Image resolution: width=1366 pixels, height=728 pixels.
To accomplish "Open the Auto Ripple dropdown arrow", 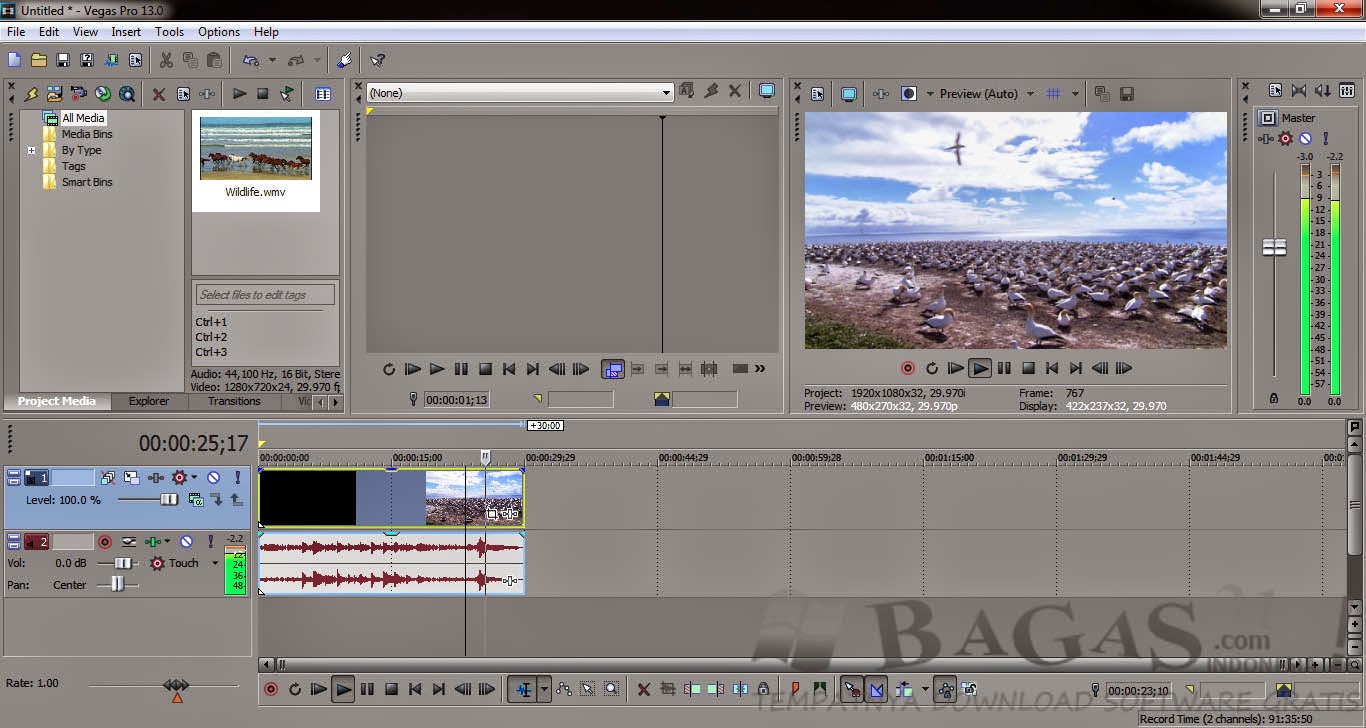I will (925, 689).
